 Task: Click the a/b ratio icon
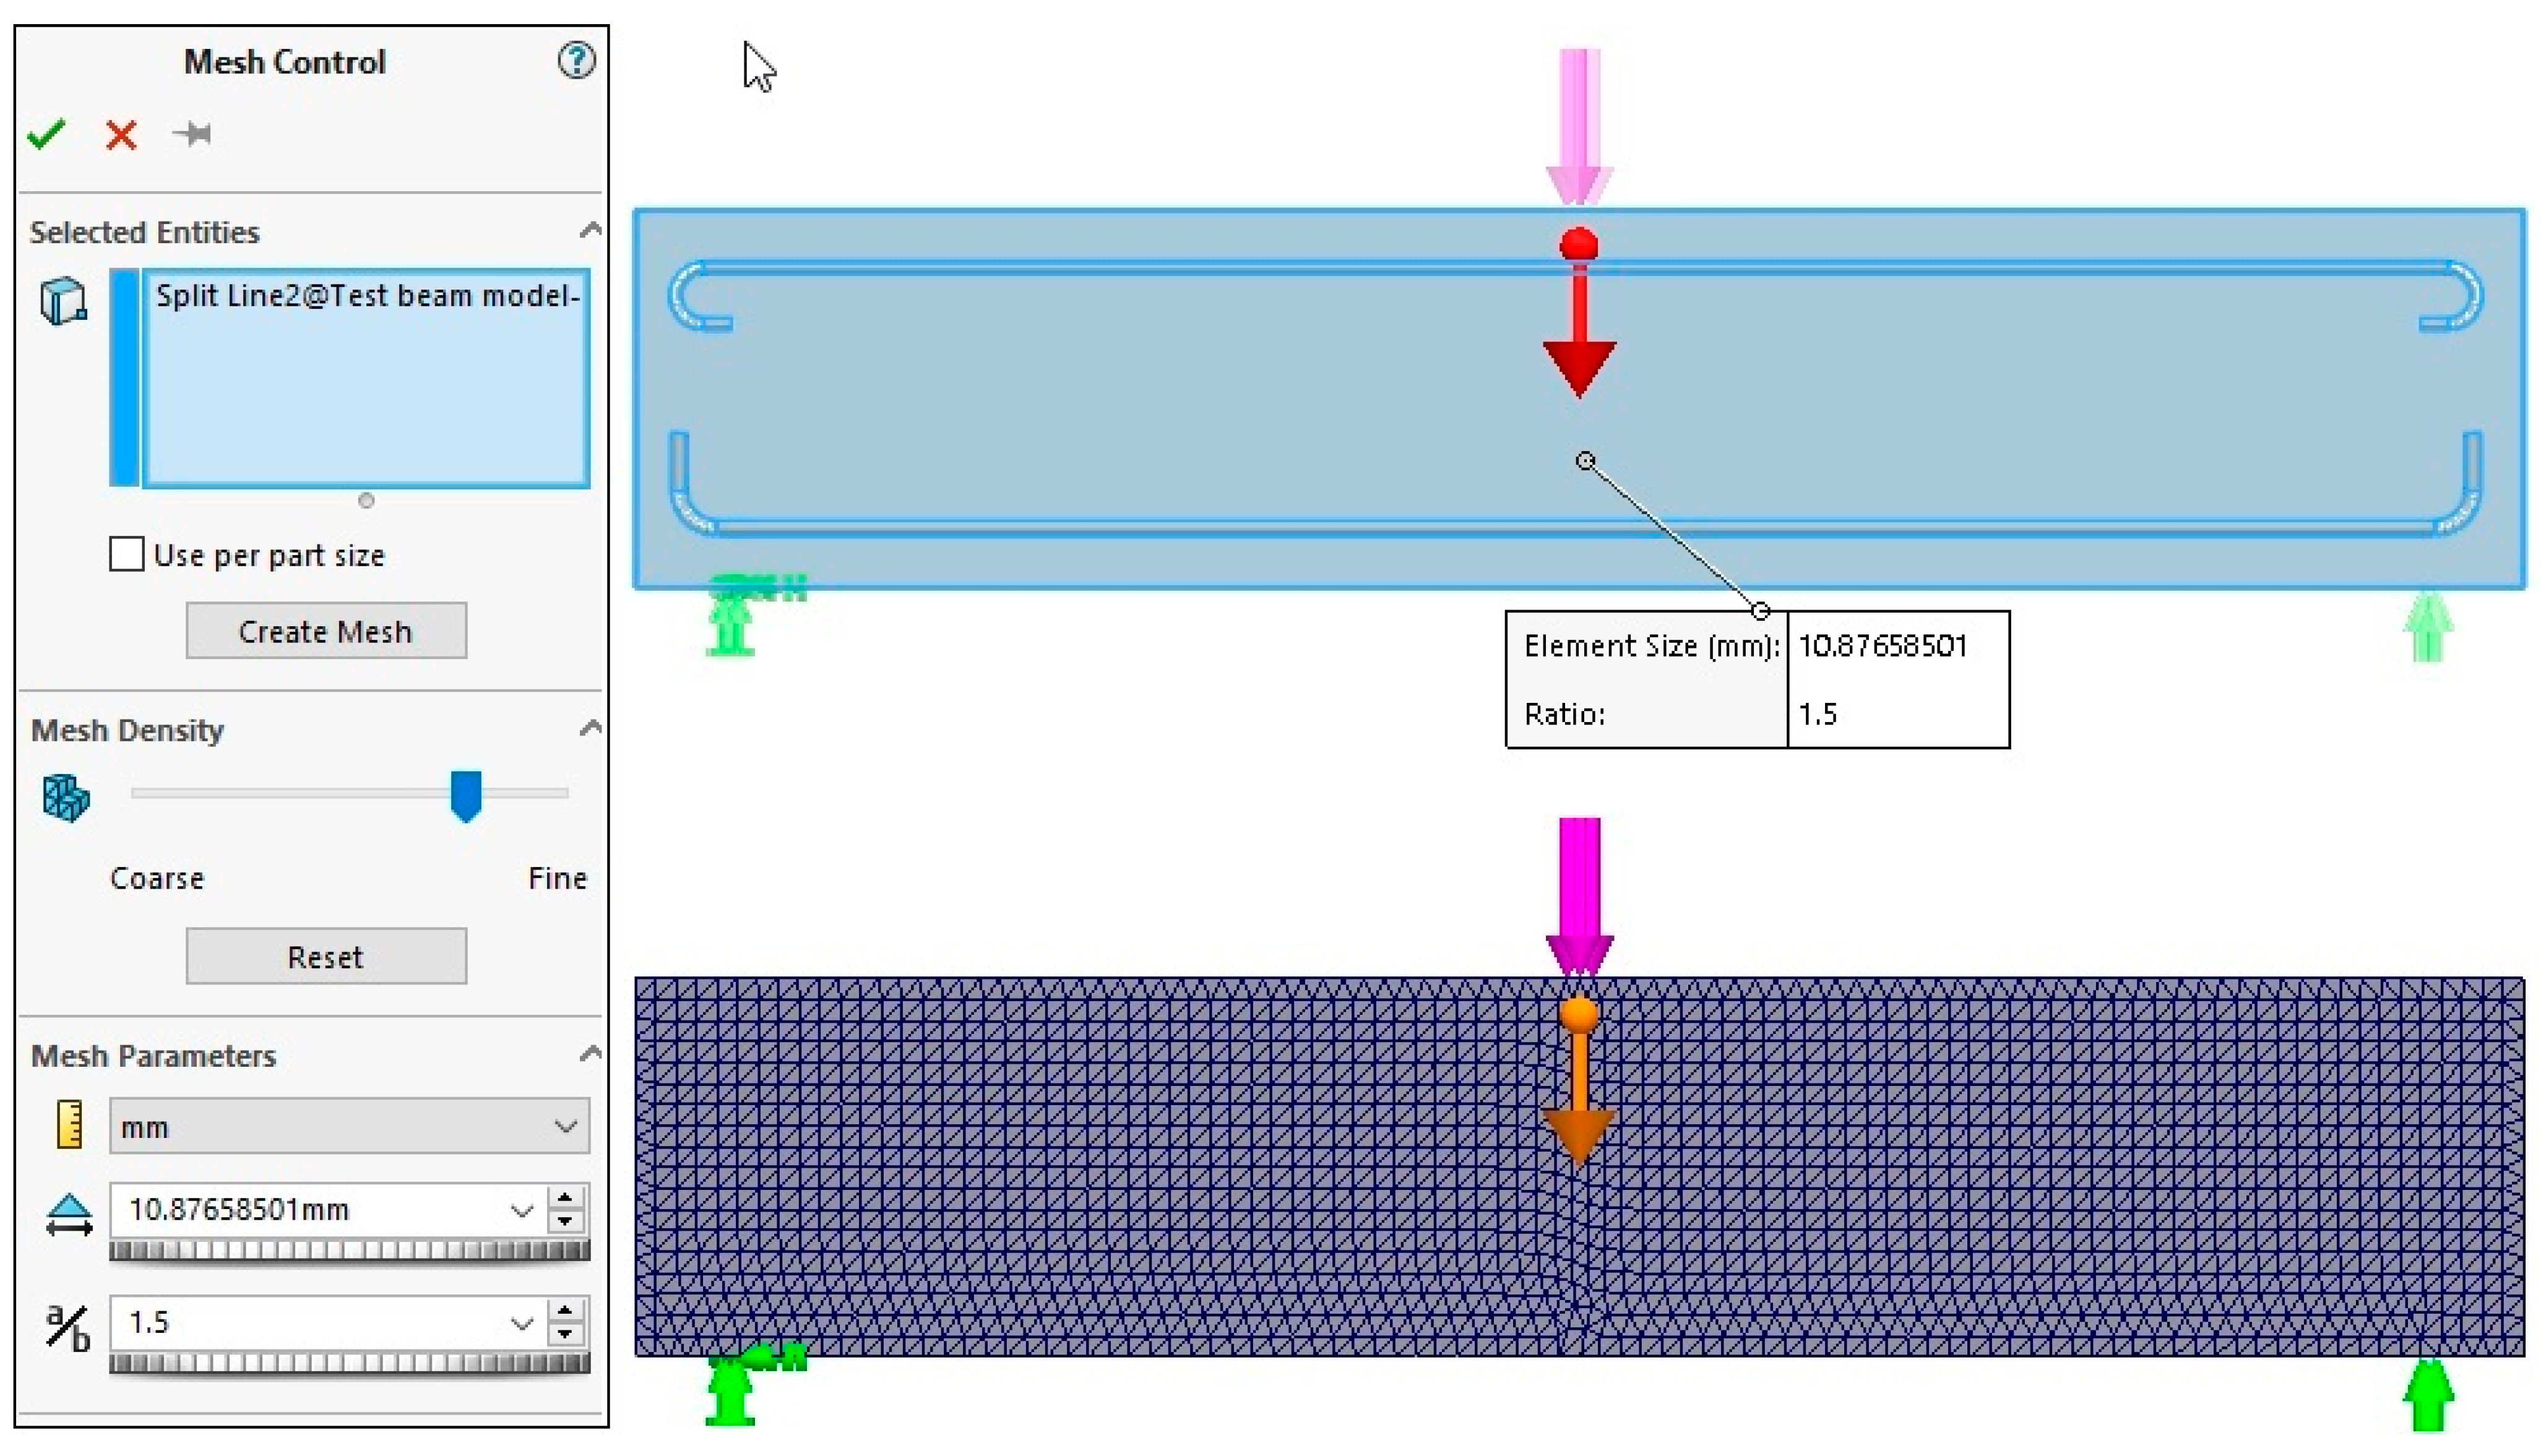tap(68, 1327)
